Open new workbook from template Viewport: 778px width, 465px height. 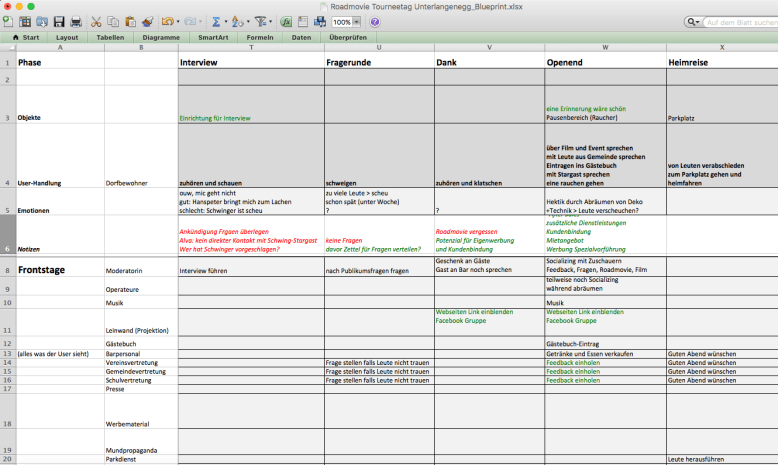[25, 21]
